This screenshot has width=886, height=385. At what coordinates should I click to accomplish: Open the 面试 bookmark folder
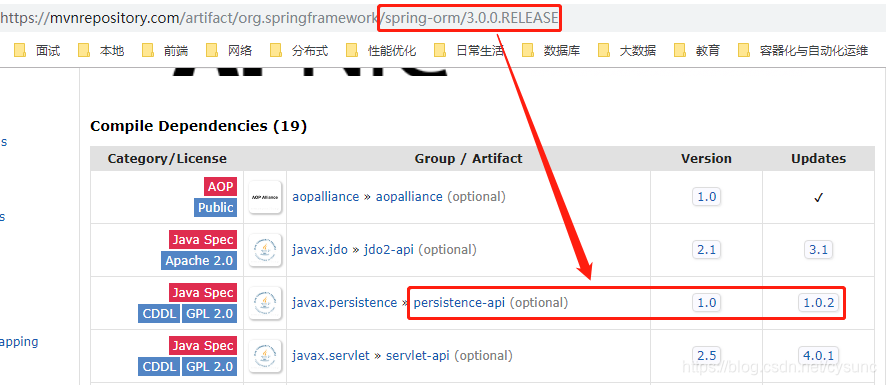37,51
